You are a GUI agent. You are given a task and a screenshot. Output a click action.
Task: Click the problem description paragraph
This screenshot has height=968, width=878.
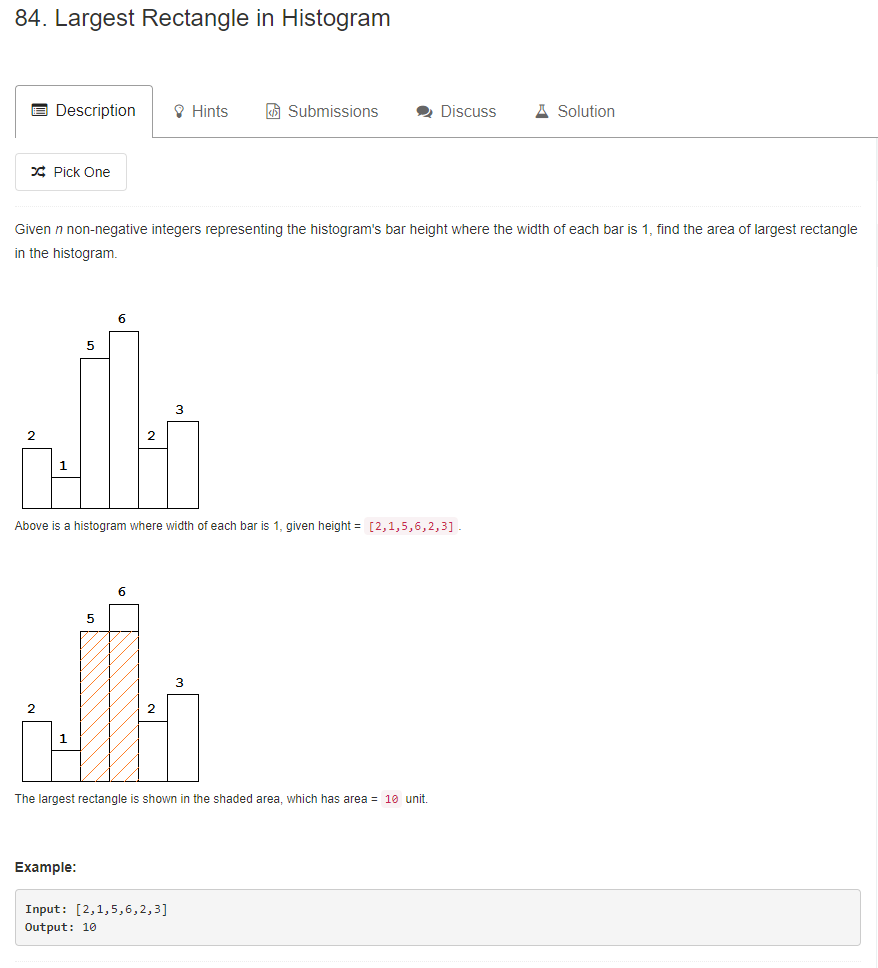coord(436,241)
